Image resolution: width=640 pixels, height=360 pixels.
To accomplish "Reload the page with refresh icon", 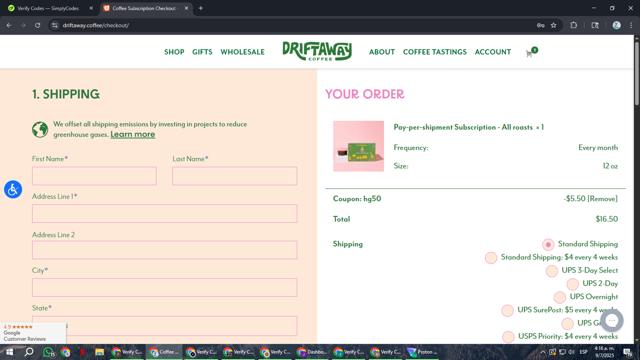I will (38, 25).
